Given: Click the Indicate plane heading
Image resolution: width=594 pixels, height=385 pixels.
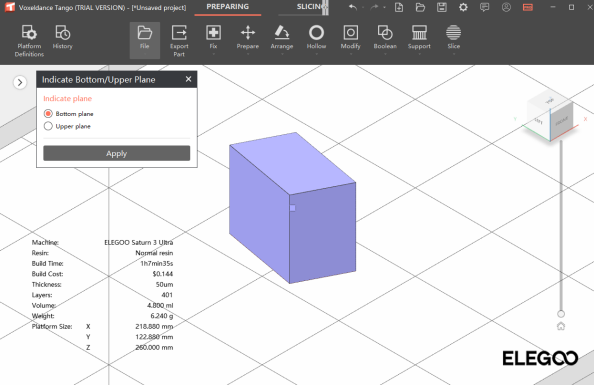Looking at the screenshot, I should [67, 99].
